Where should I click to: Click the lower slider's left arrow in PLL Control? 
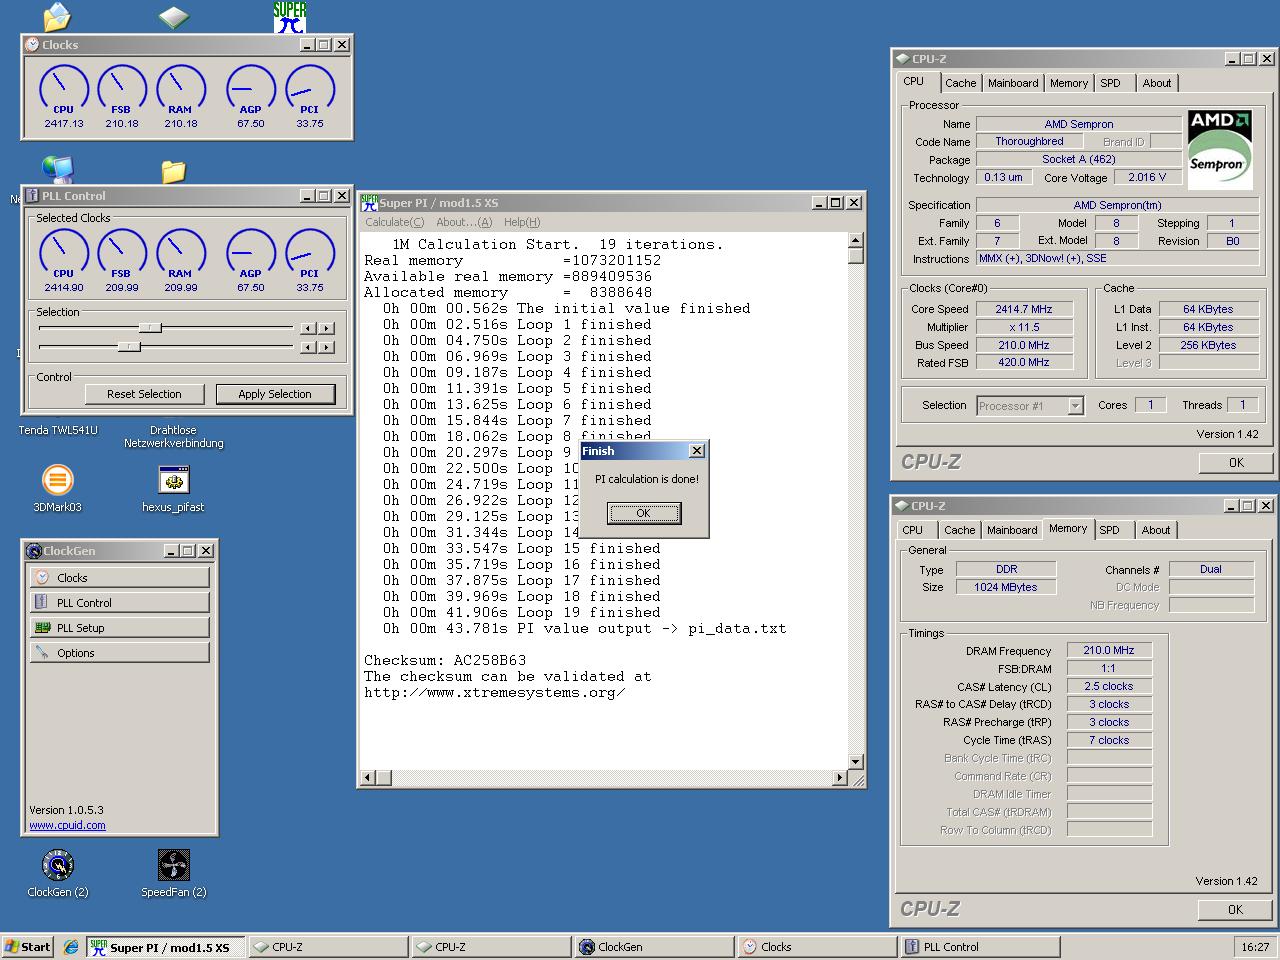tap(309, 346)
